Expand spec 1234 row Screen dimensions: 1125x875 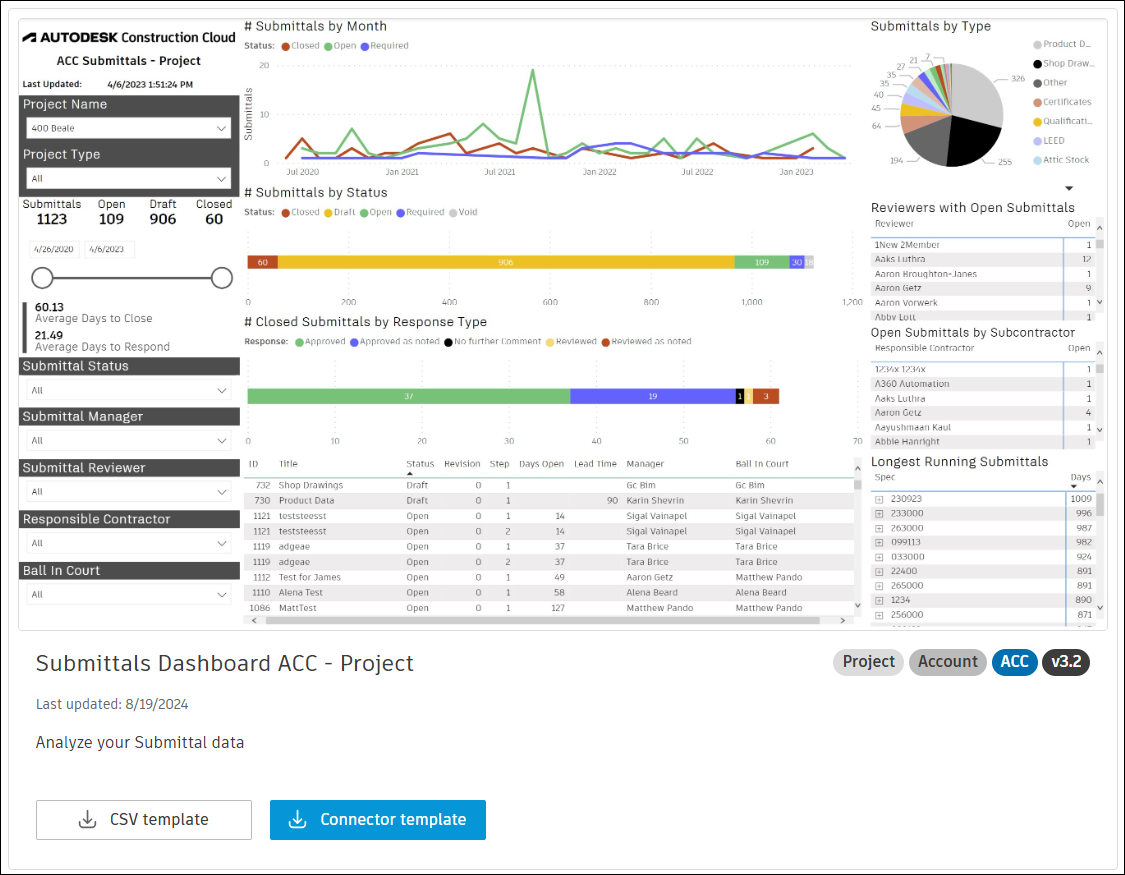879,600
